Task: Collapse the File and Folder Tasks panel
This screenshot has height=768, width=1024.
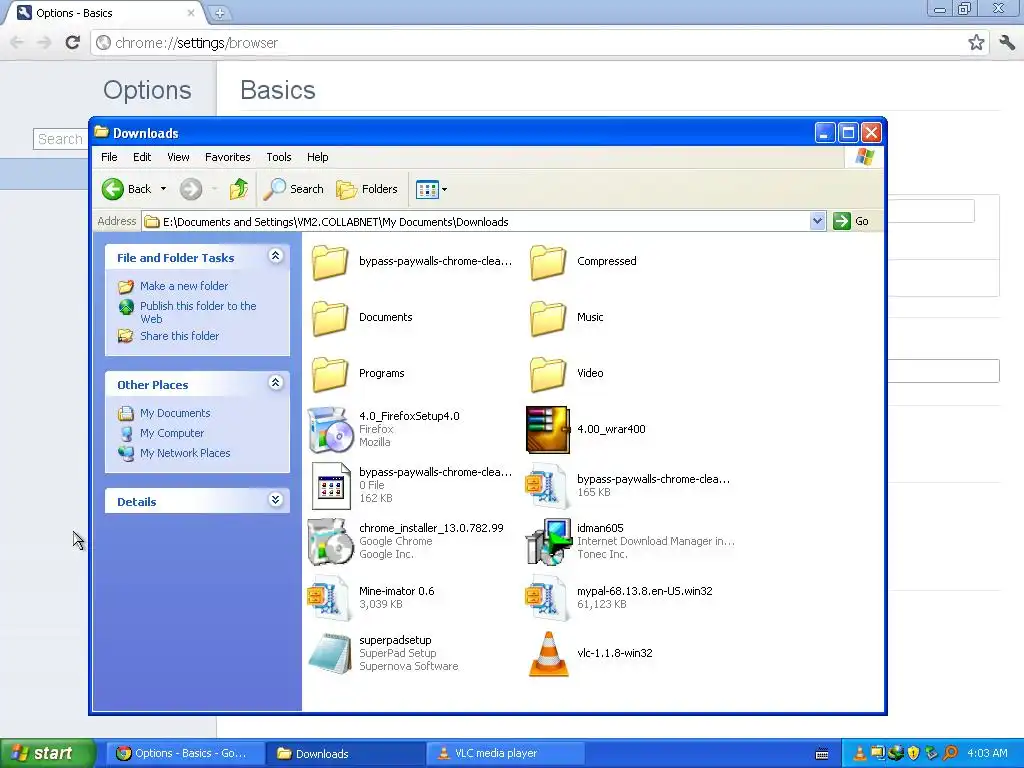Action: (276, 256)
